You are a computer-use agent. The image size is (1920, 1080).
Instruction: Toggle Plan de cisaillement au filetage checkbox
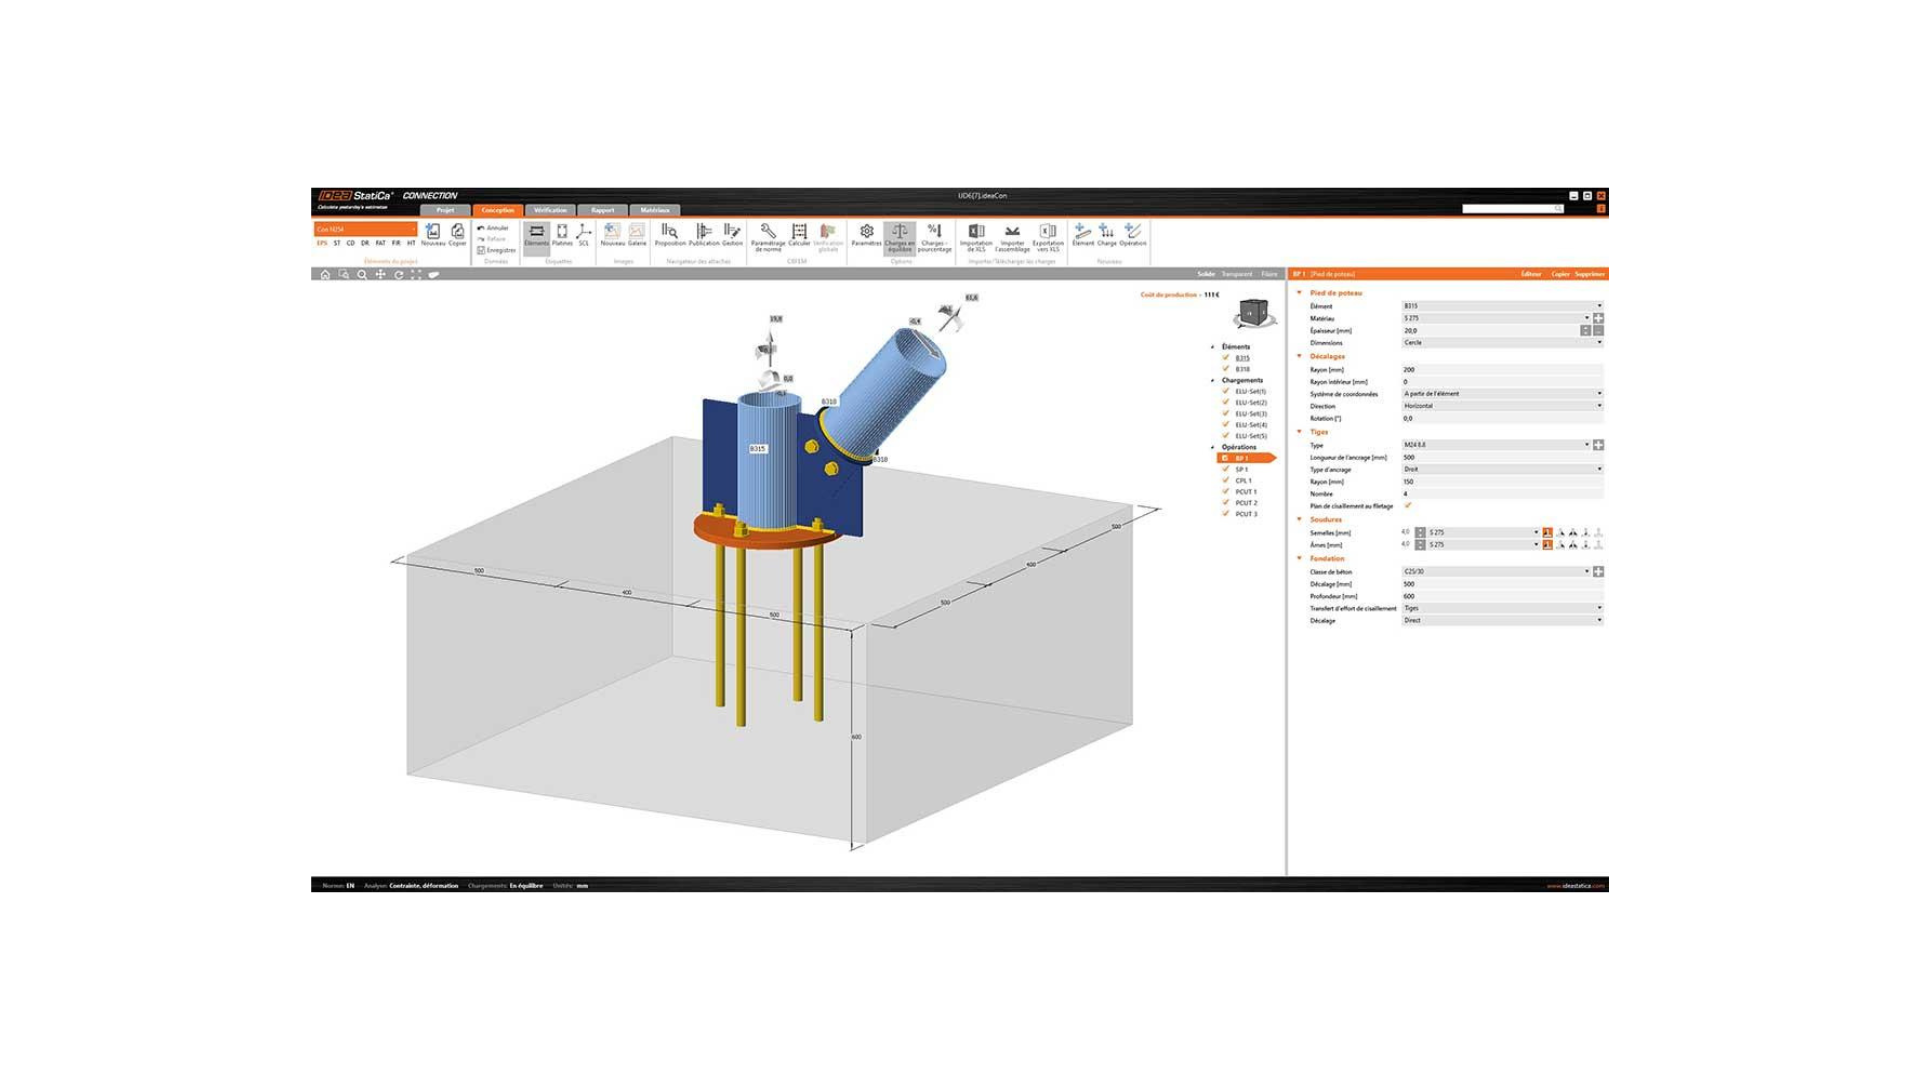tap(1408, 506)
